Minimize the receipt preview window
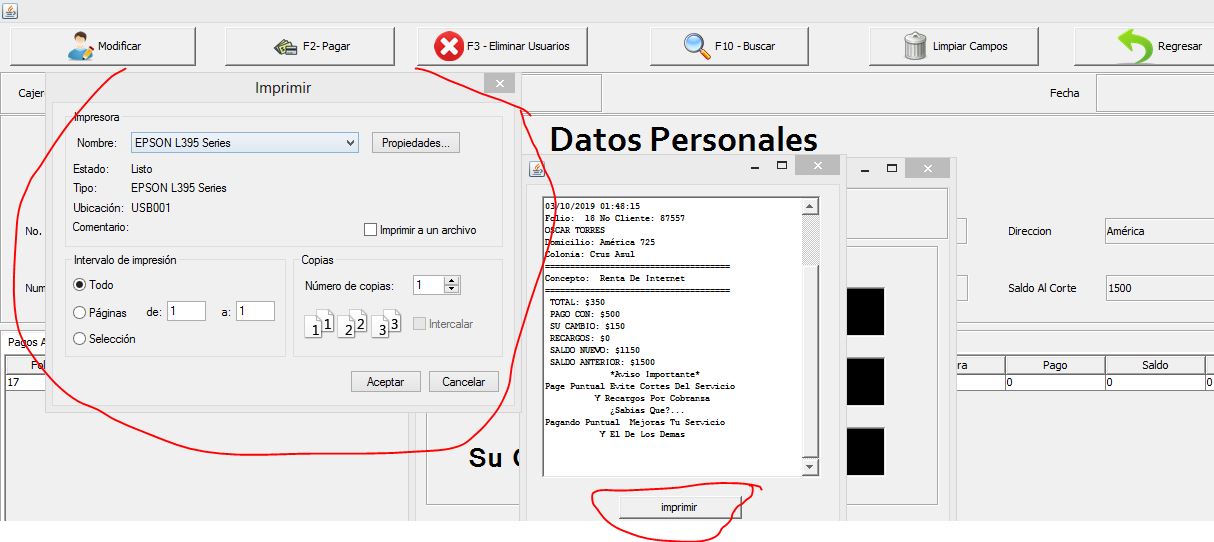The image size is (1214, 542). pyautogui.click(x=755, y=166)
